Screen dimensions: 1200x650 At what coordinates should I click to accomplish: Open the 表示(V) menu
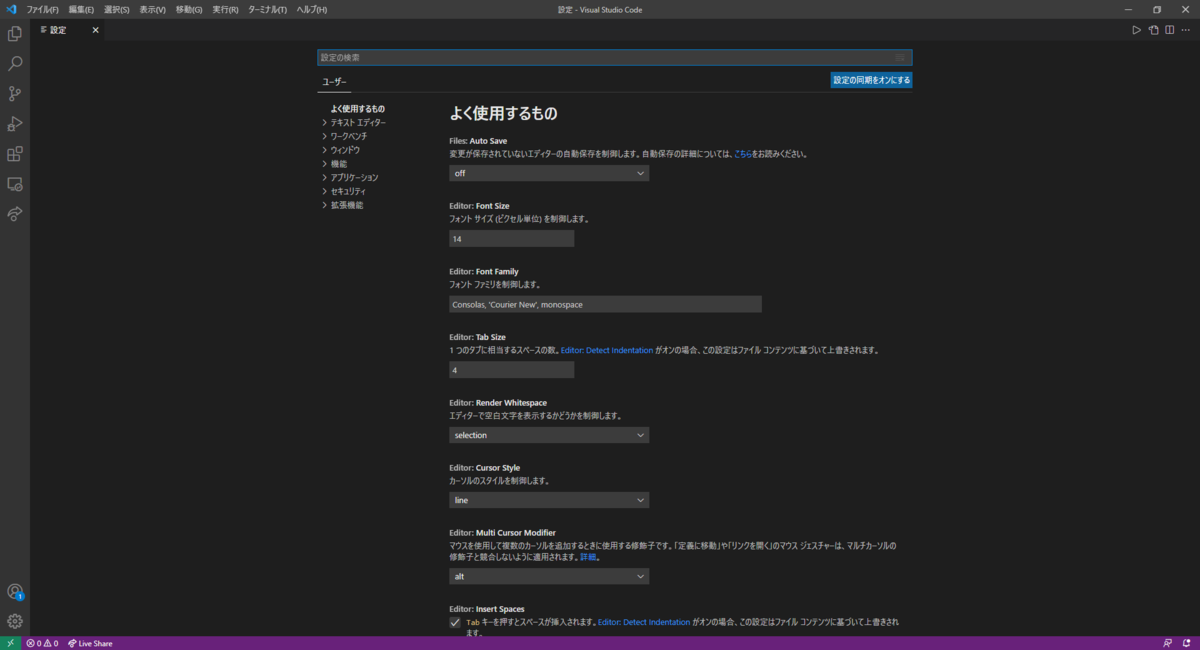tap(153, 9)
